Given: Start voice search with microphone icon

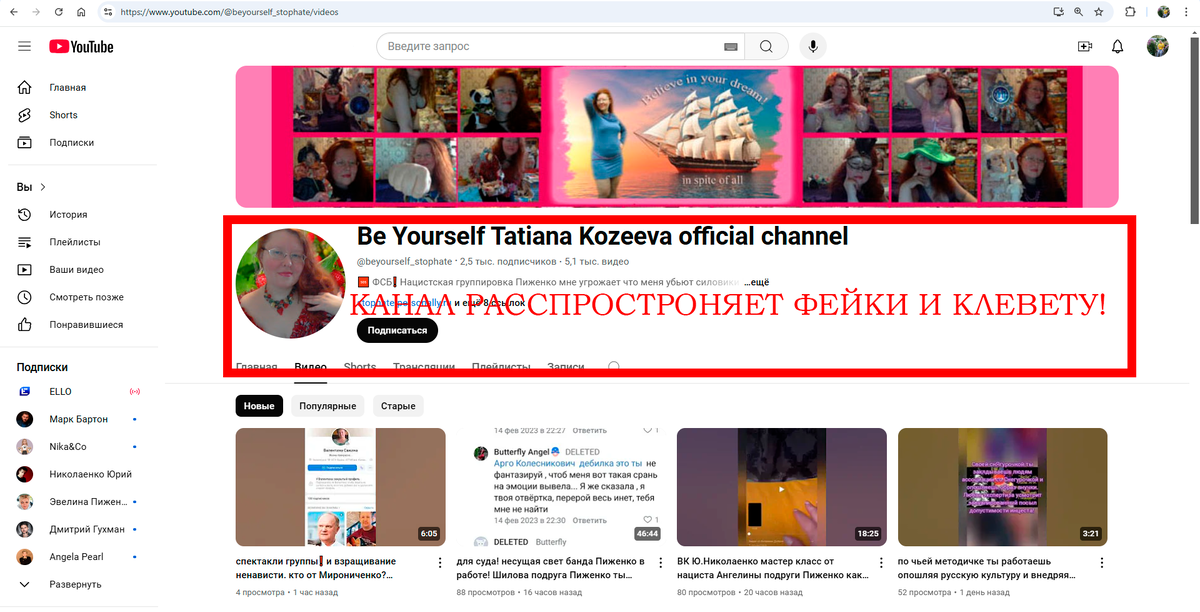Looking at the screenshot, I should pyautogui.click(x=814, y=46).
